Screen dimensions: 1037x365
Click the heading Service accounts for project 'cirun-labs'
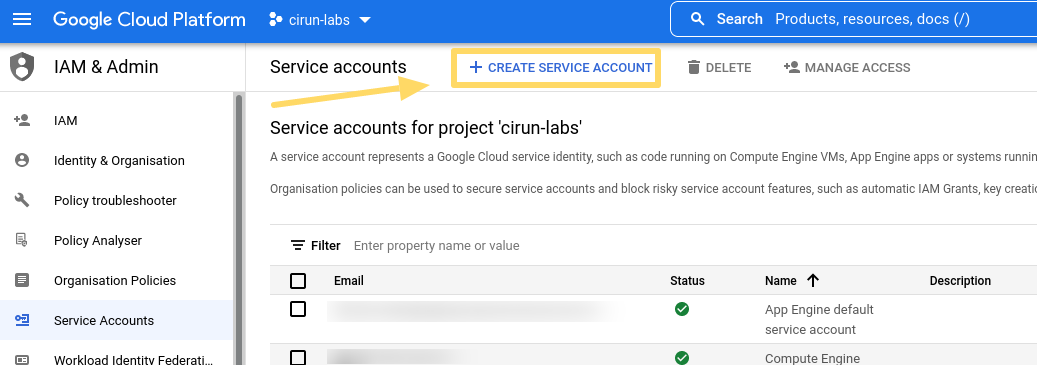(426, 128)
